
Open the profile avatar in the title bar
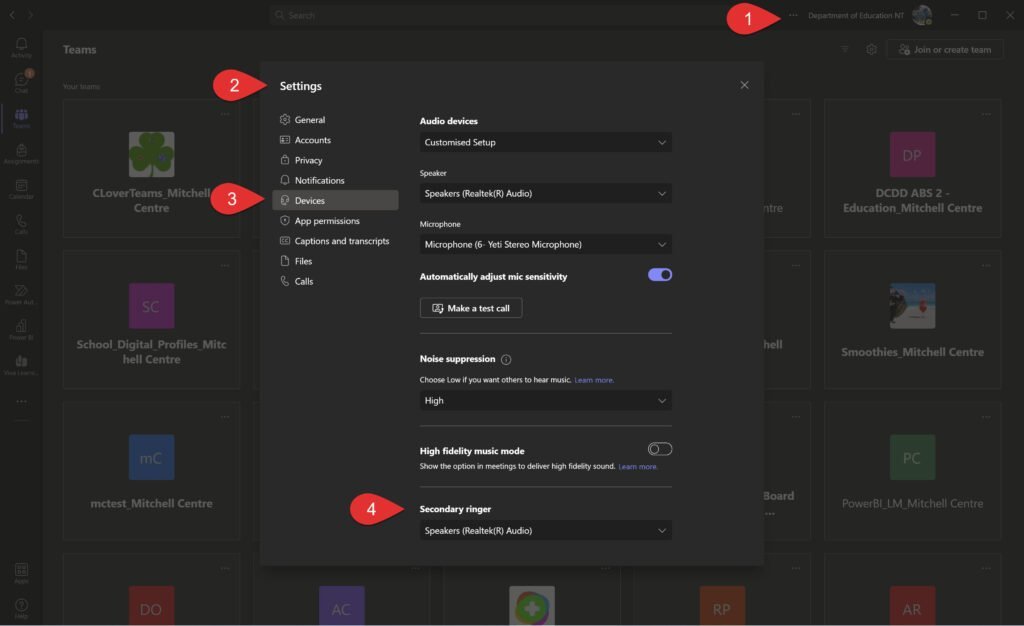coord(921,14)
